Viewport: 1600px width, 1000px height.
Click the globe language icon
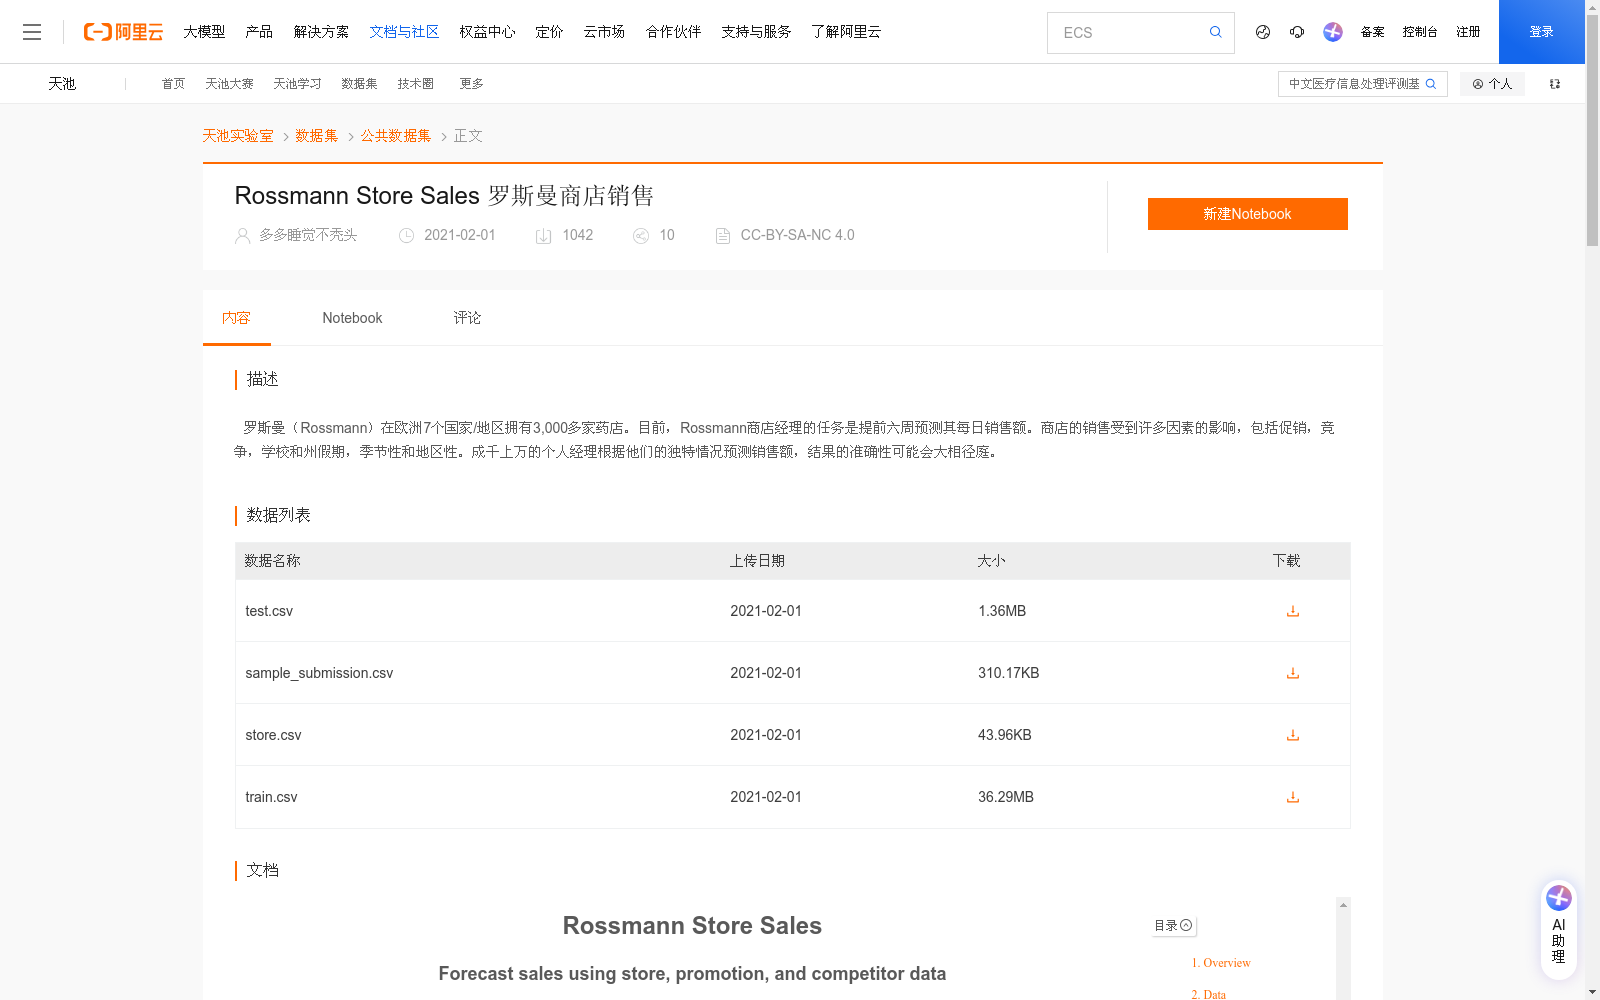[1263, 32]
